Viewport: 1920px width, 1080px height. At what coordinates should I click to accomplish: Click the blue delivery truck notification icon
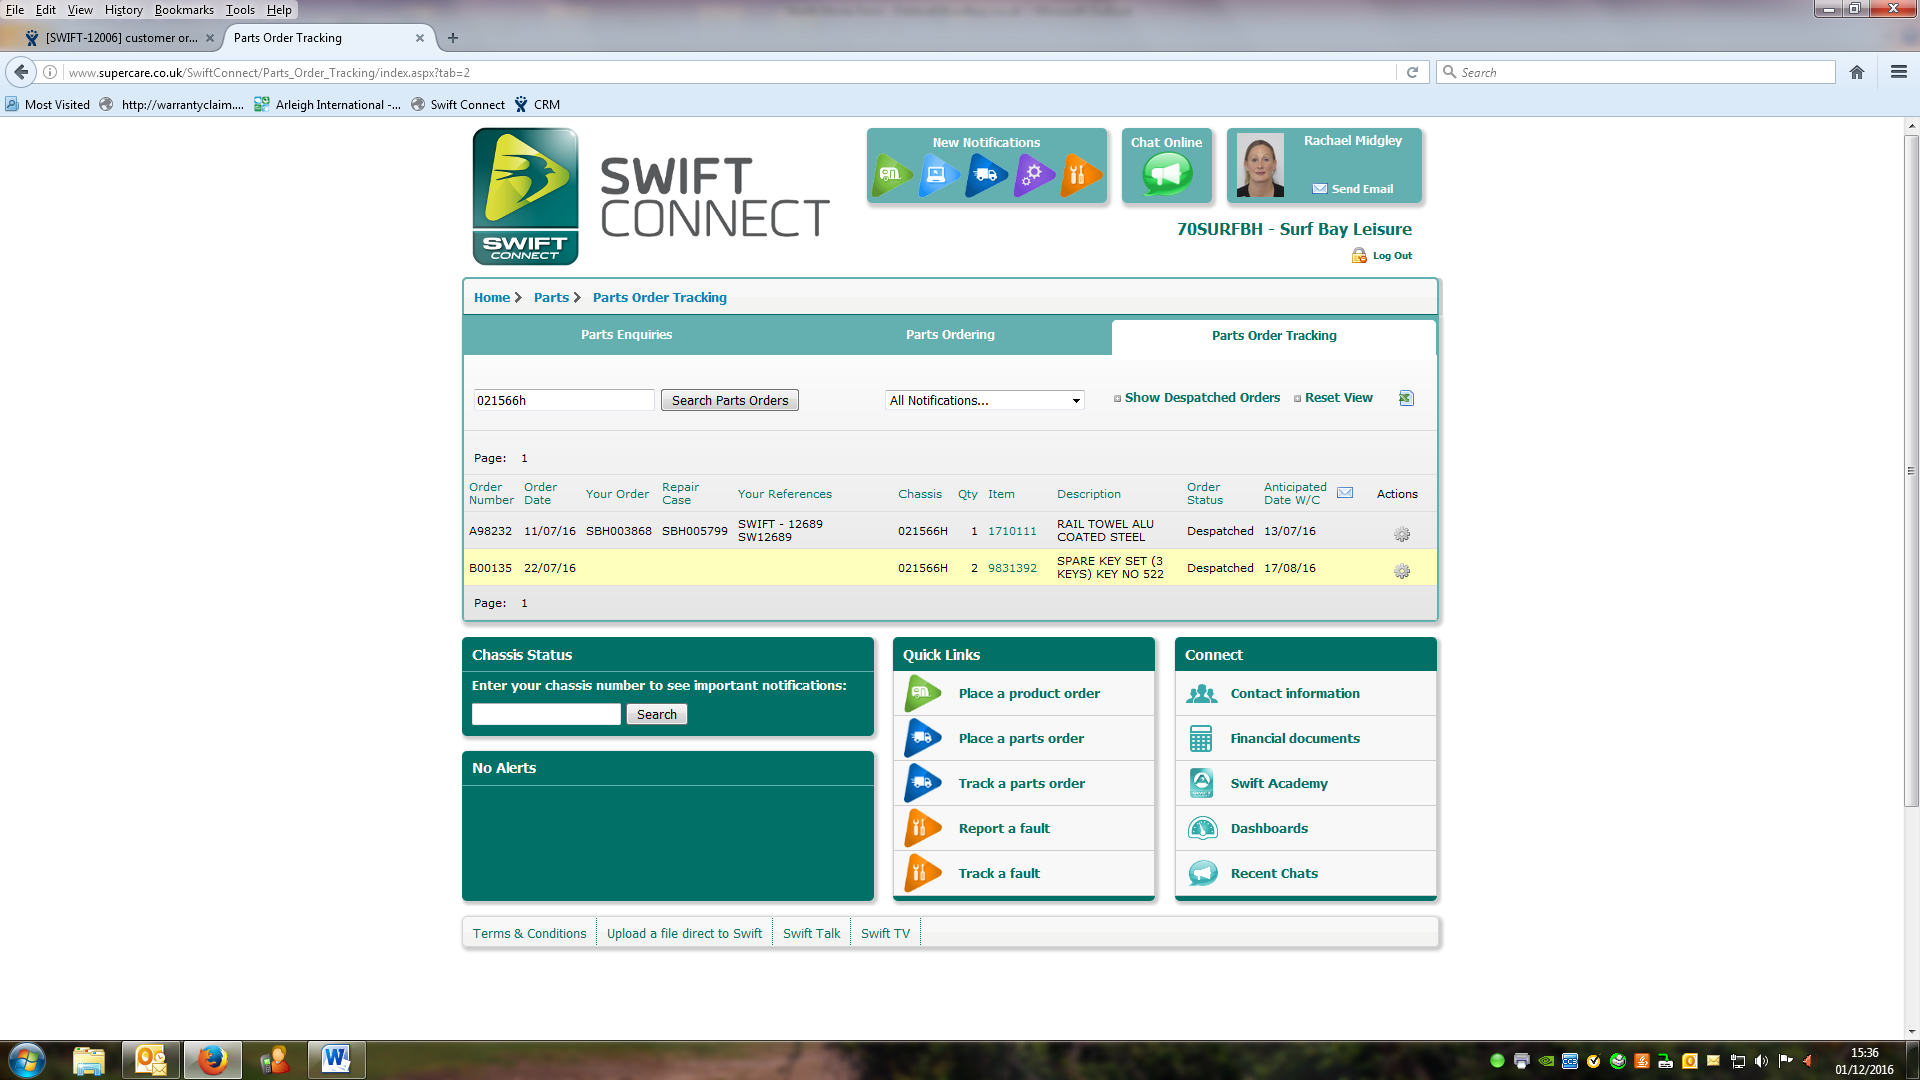click(x=985, y=175)
